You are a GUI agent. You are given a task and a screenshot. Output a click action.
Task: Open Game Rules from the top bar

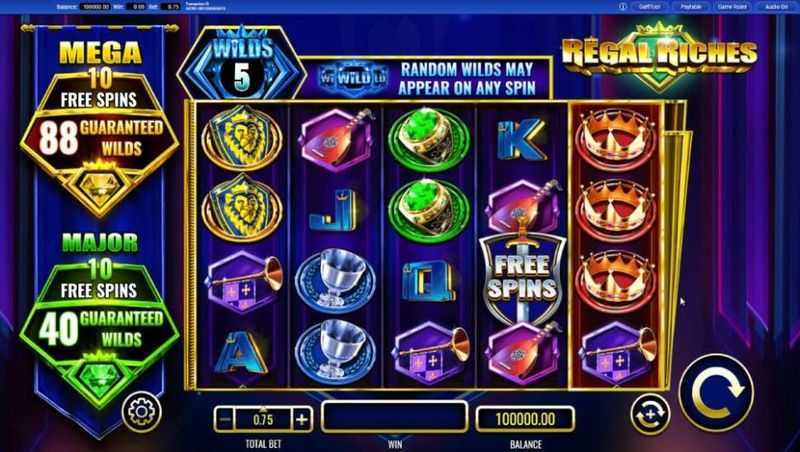[732, 7]
